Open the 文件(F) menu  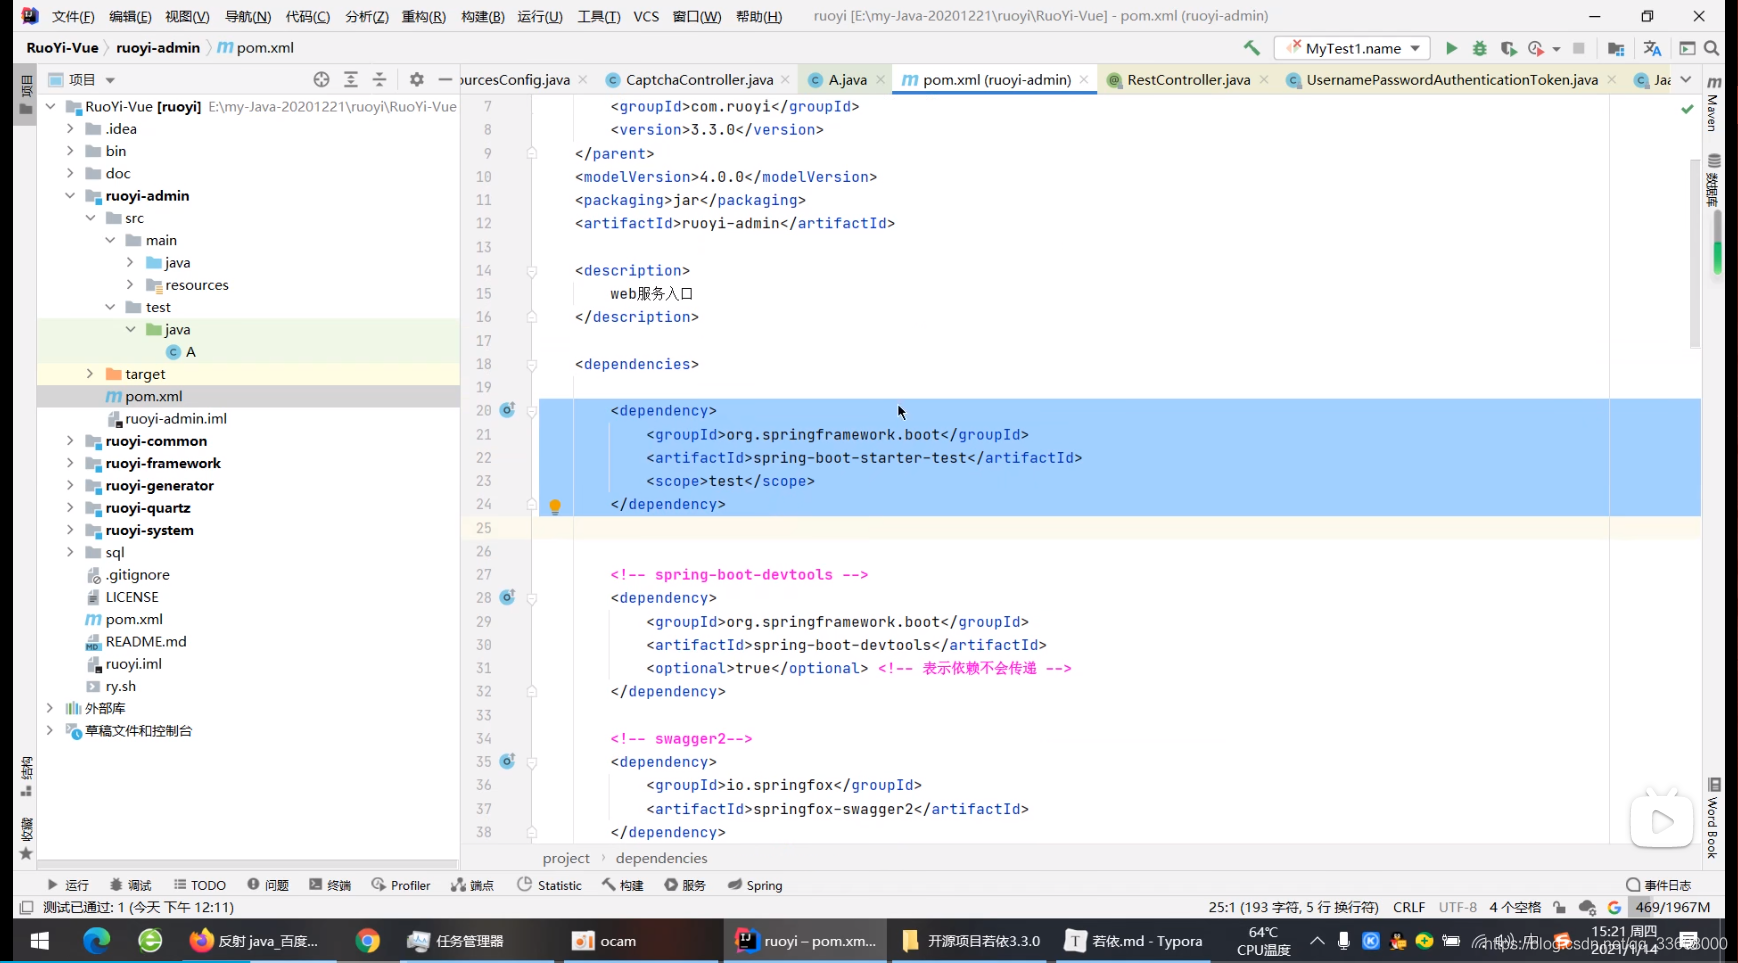[73, 16]
